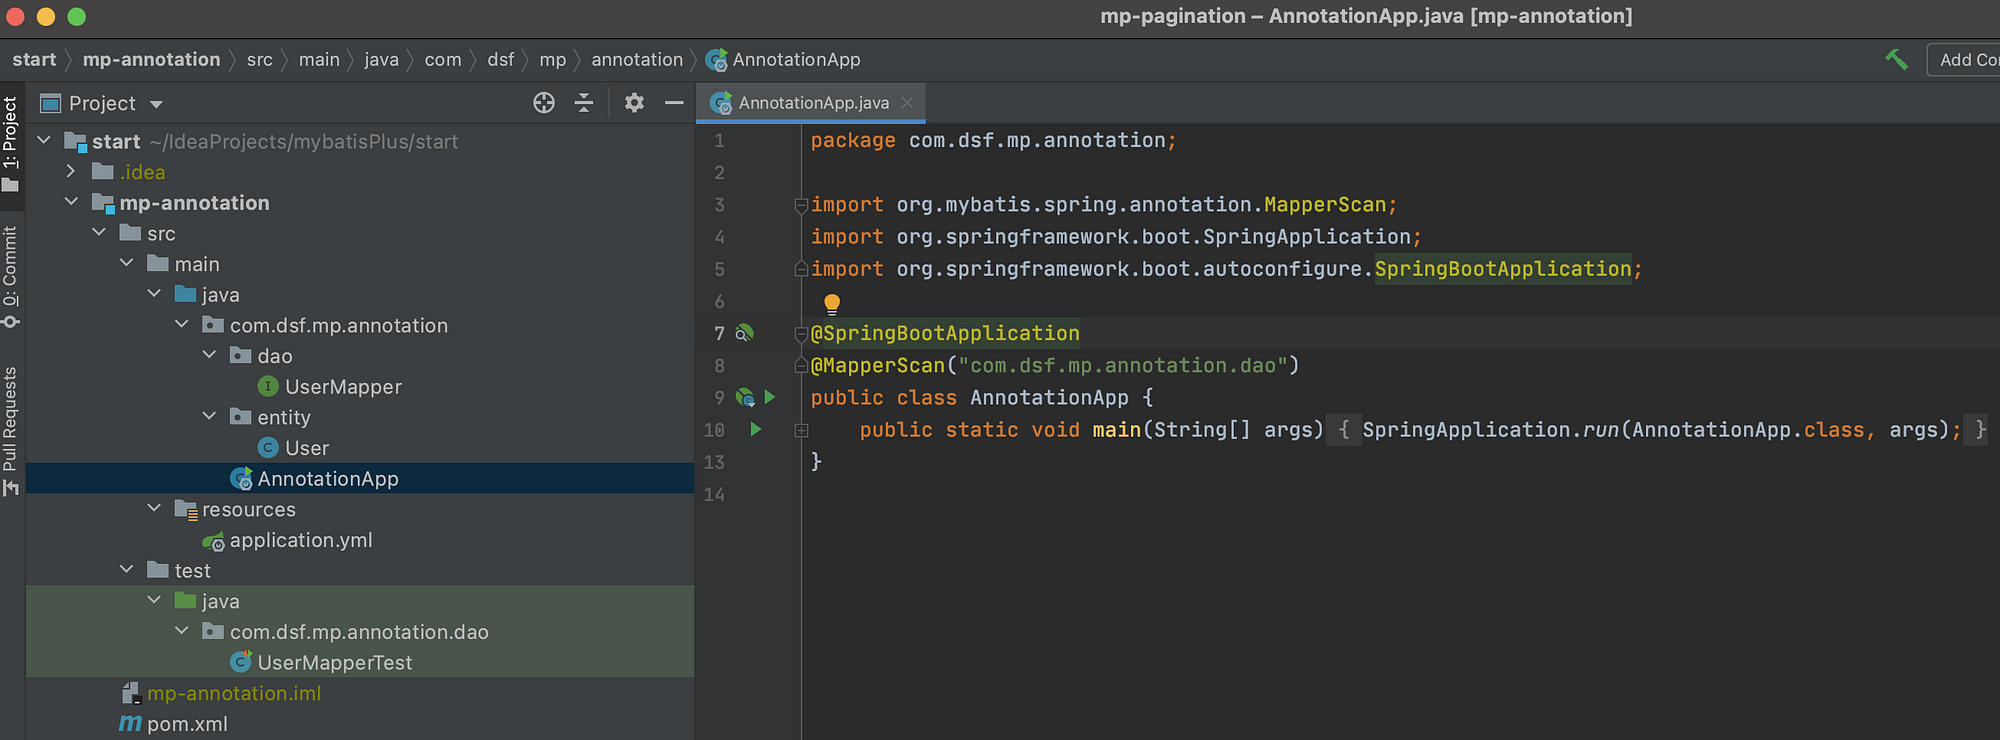2000x740 pixels.
Task: Toggle the folded main method body plus icon
Action: (801, 430)
